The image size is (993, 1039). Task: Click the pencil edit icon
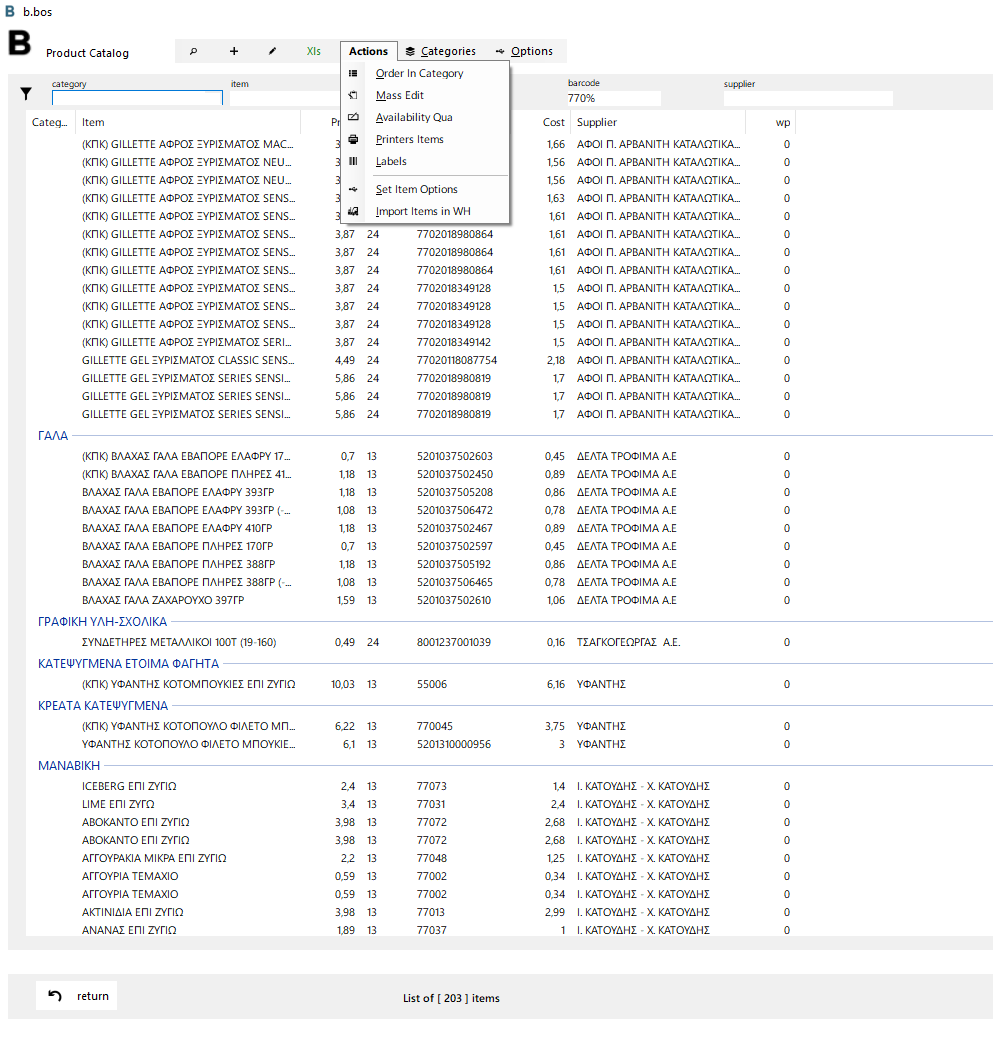[272, 52]
